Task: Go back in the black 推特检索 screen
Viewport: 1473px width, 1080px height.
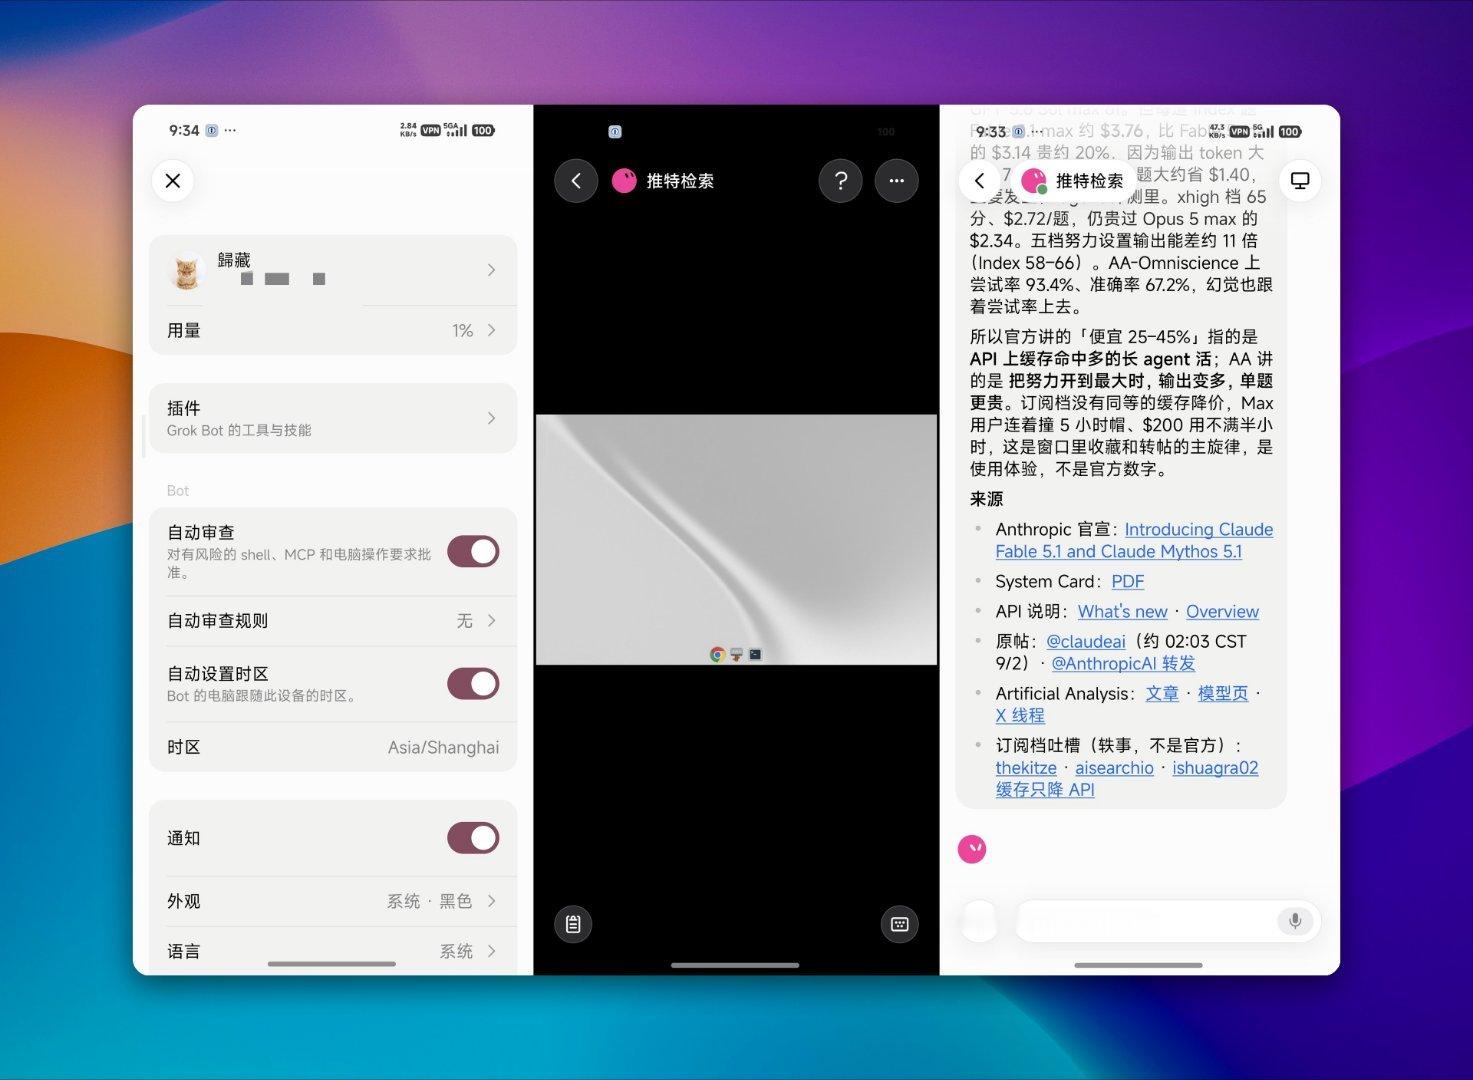Action: point(576,181)
